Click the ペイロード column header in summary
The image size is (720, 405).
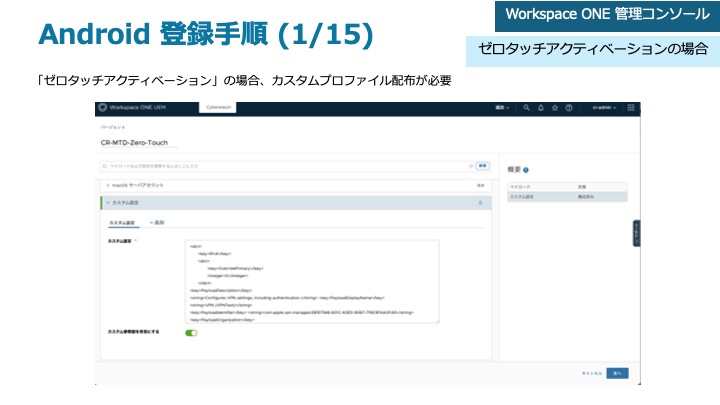pyautogui.click(x=520, y=187)
